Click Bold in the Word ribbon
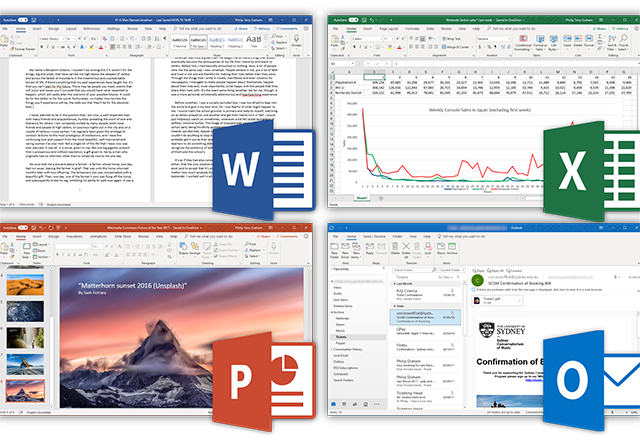 (42, 47)
